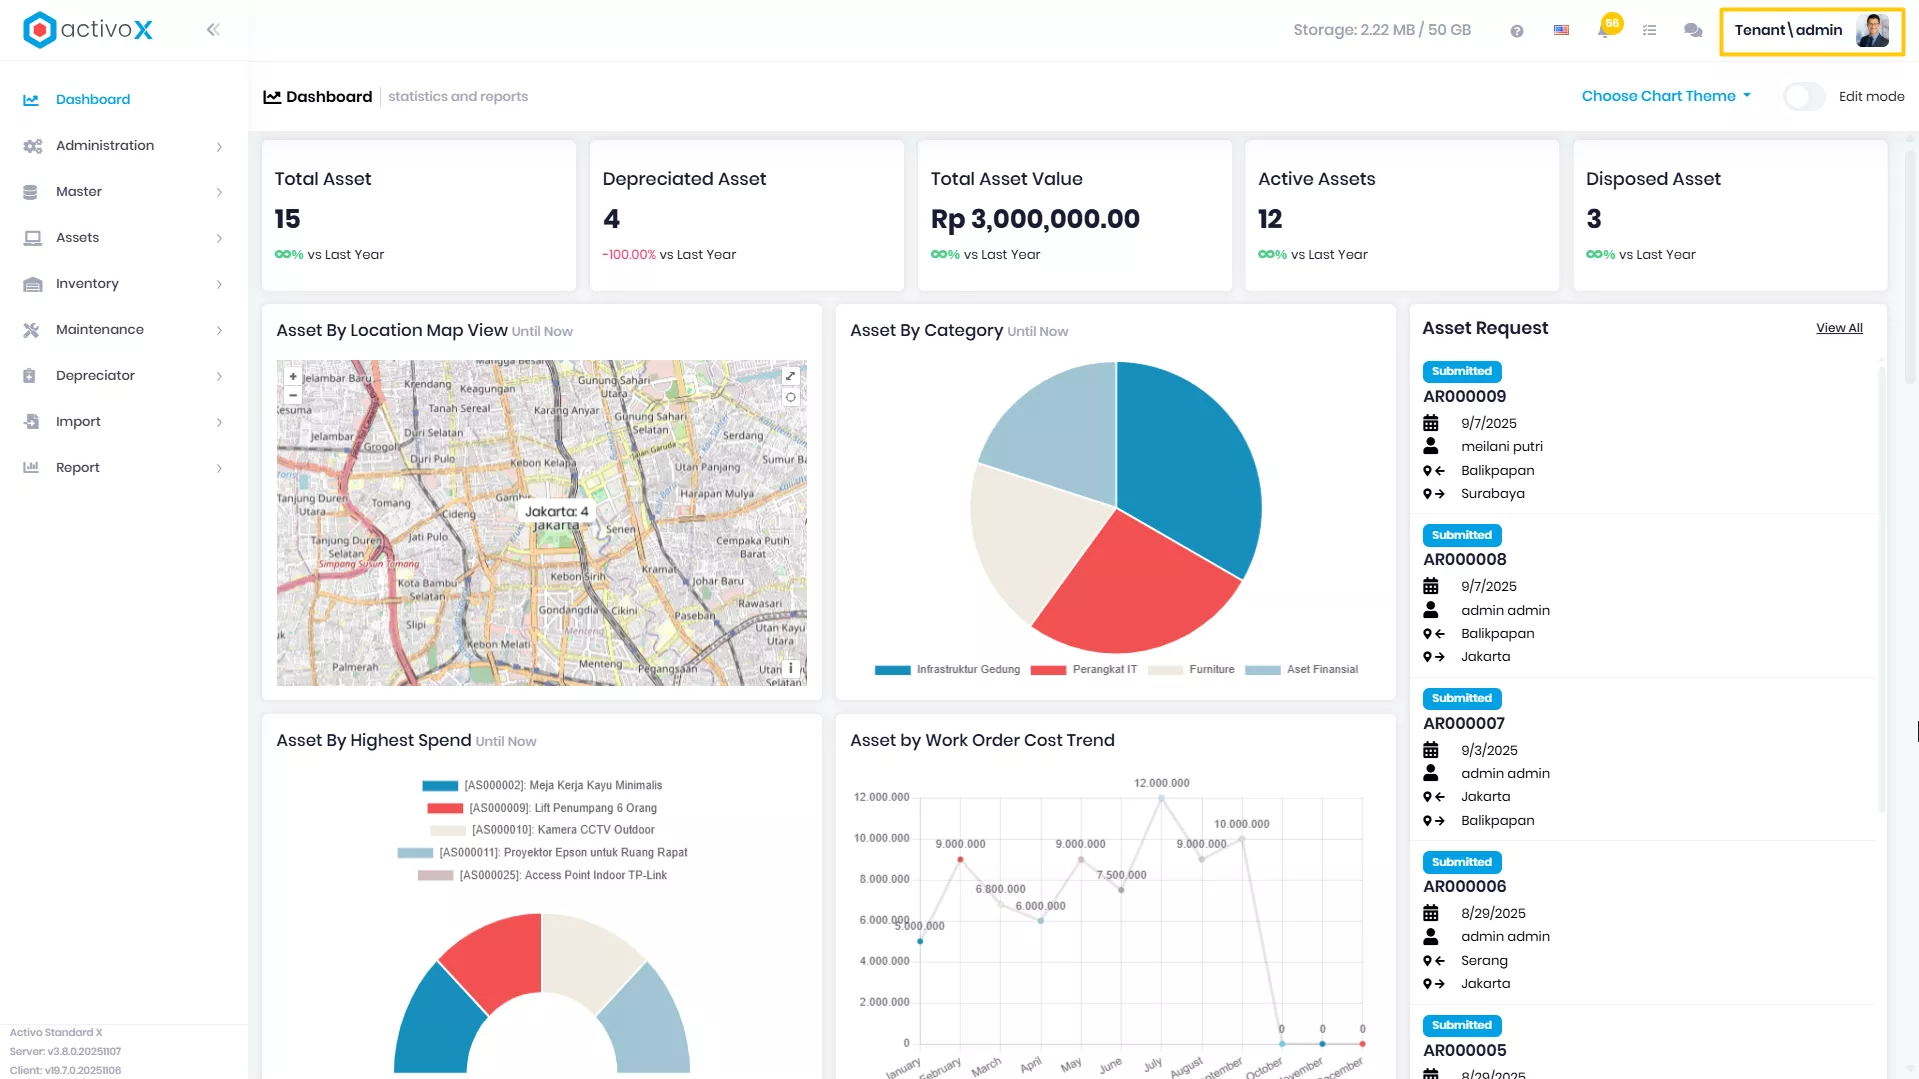
Task: Click the Aset Finansial legend color swatch
Action: pos(1263,670)
